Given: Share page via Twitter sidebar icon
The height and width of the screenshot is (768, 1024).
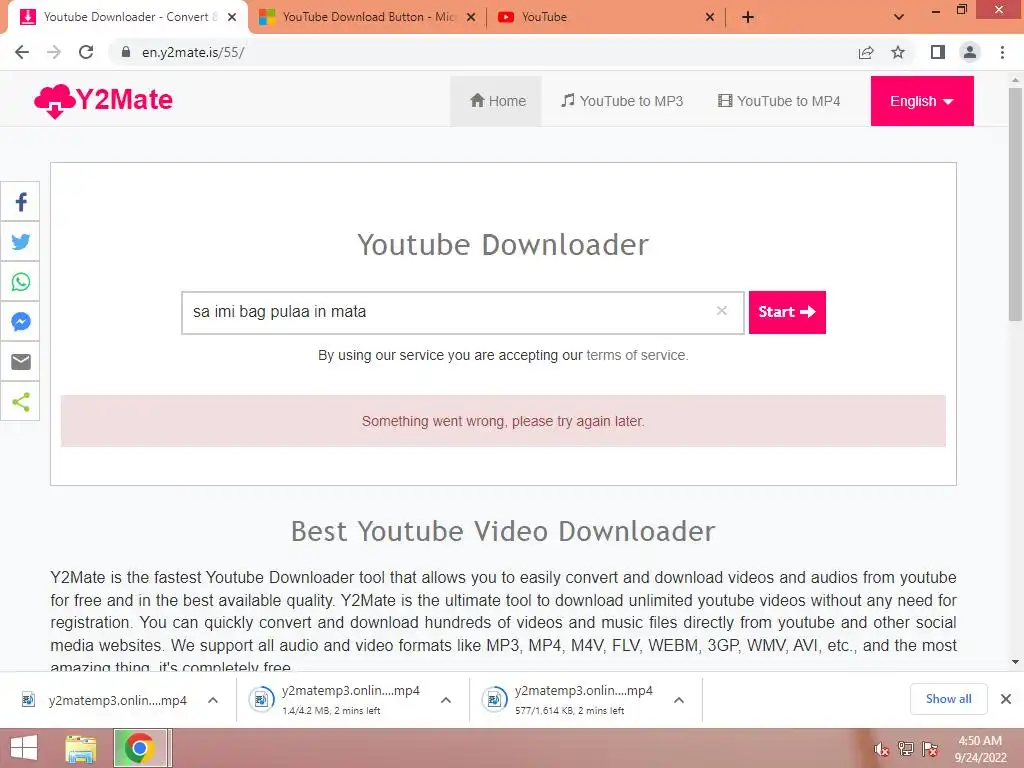Looking at the screenshot, I should click(20, 242).
